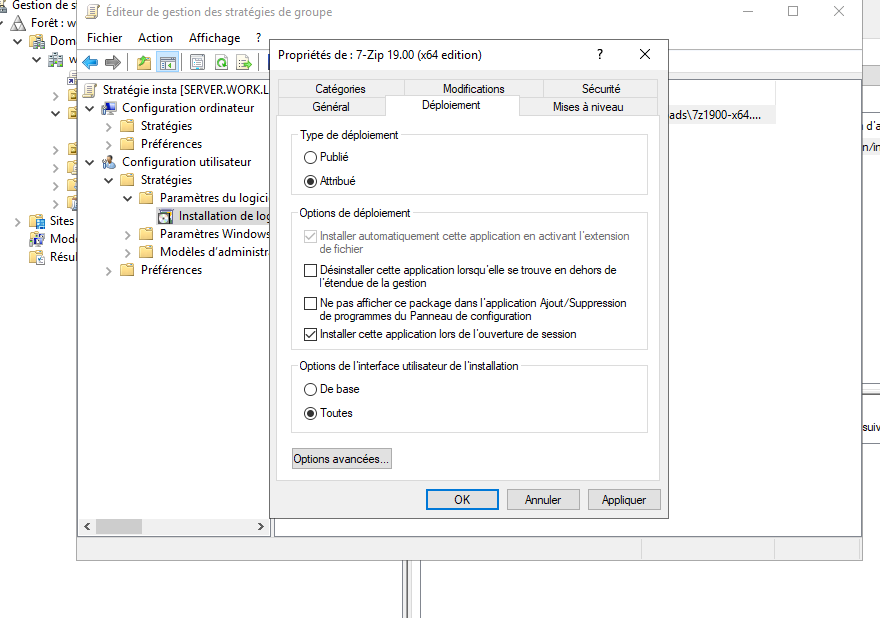Check Désinstaller cette application checkbox
This screenshot has height=618, width=880.
click(x=310, y=270)
